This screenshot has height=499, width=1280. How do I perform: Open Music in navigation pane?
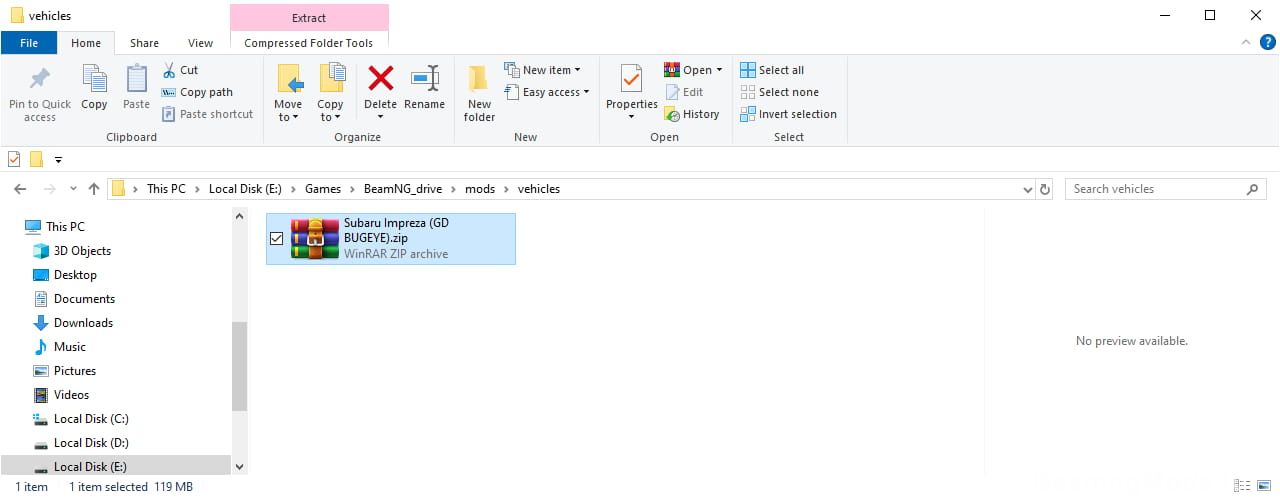pyautogui.click(x=70, y=347)
